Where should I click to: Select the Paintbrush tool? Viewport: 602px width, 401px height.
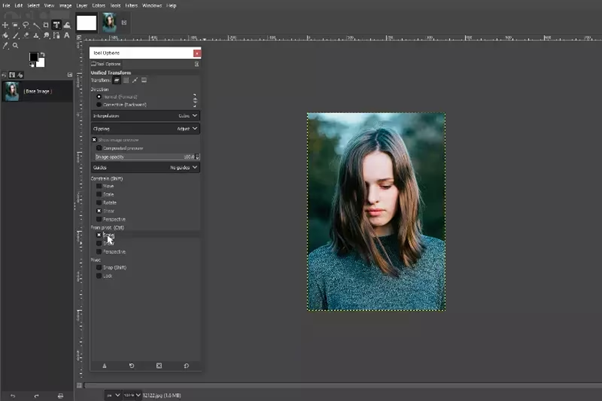[x=15, y=35]
